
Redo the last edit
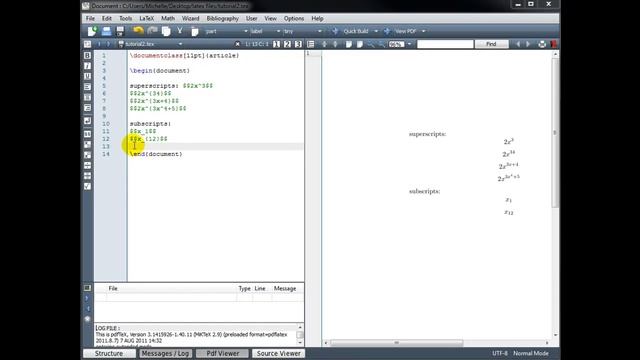(x=152, y=31)
